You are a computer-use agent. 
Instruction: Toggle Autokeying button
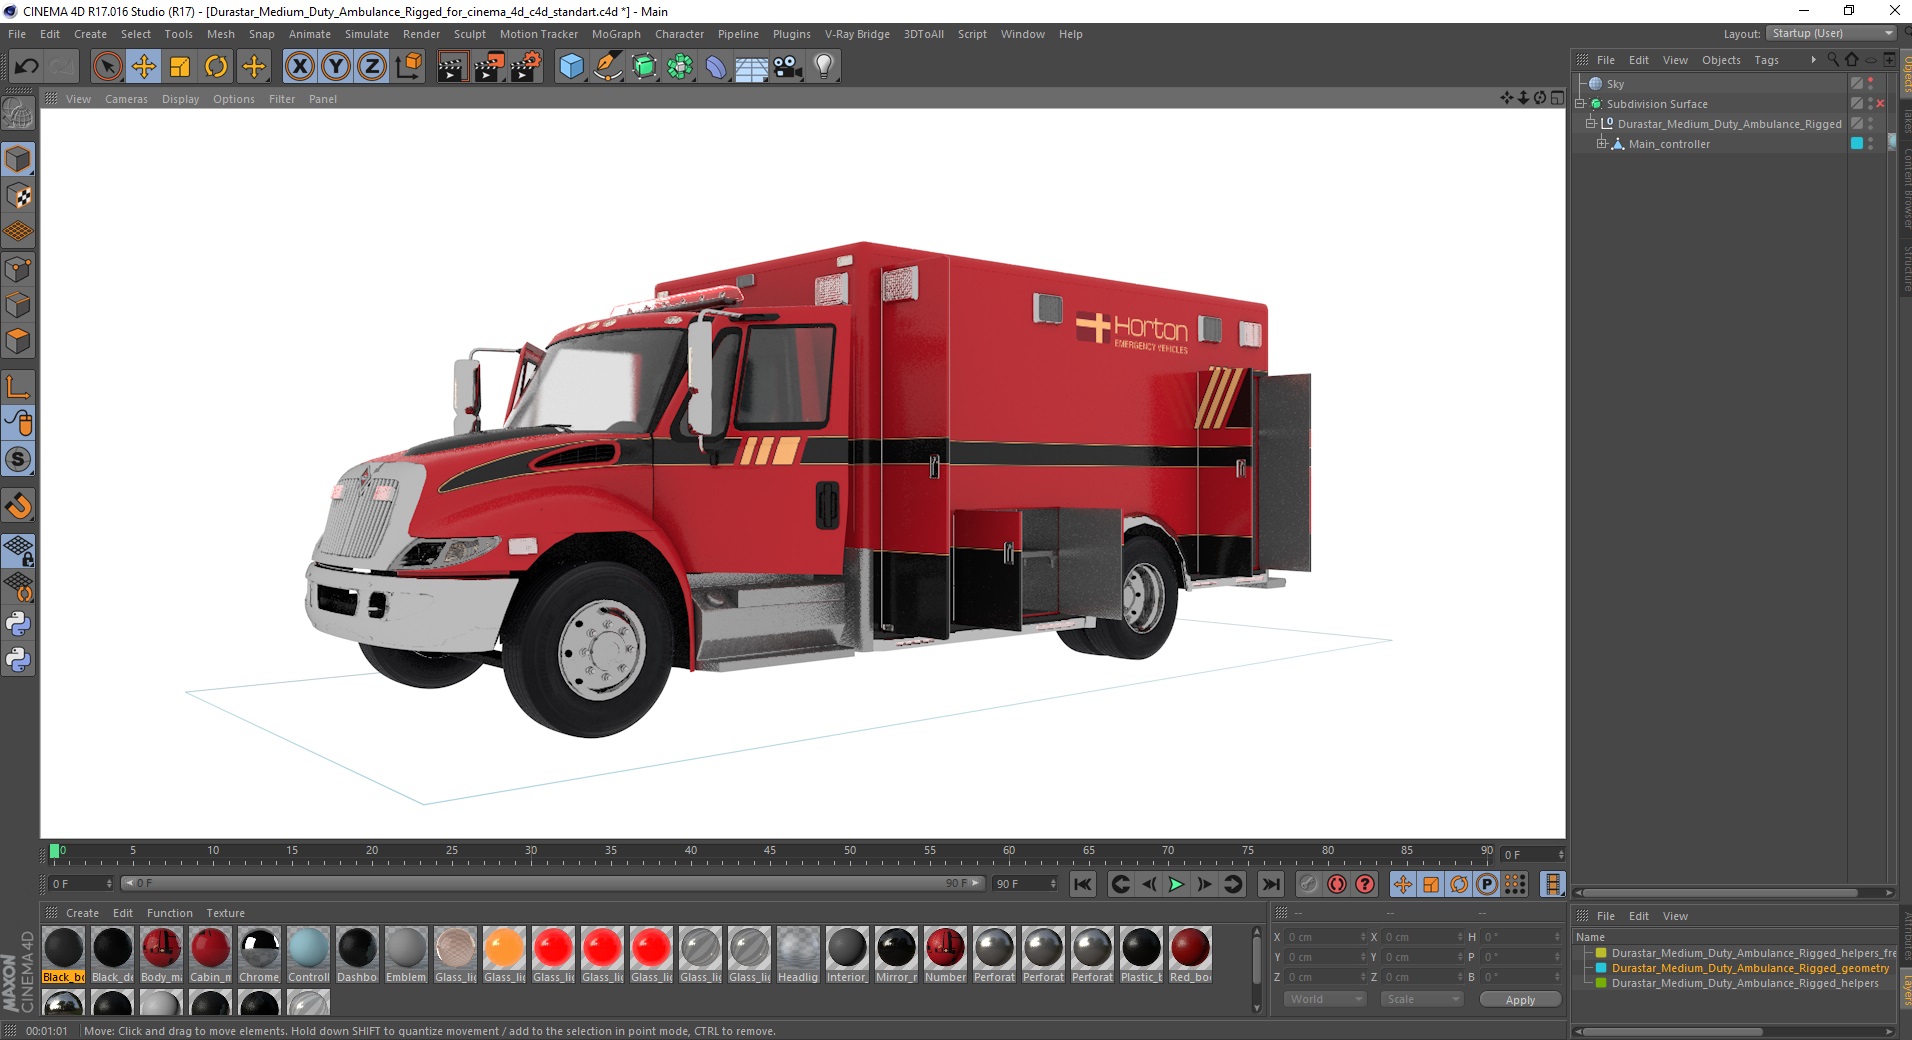pos(1337,884)
